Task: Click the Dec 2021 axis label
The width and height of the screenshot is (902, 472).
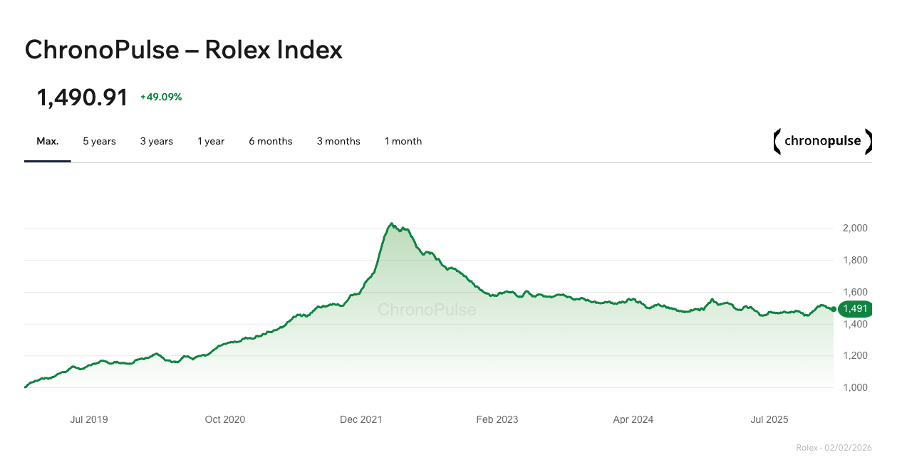Action: (361, 420)
